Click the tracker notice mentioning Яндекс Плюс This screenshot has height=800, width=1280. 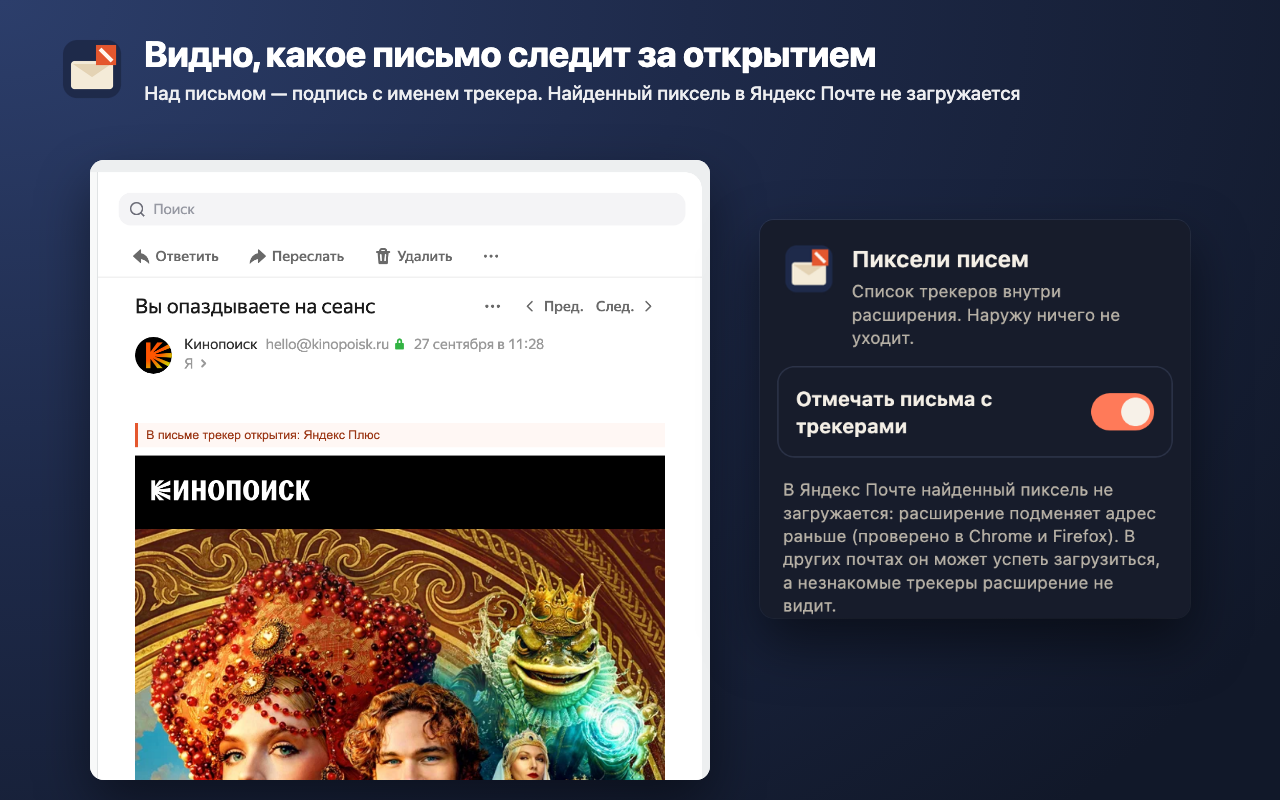coord(400,435)
